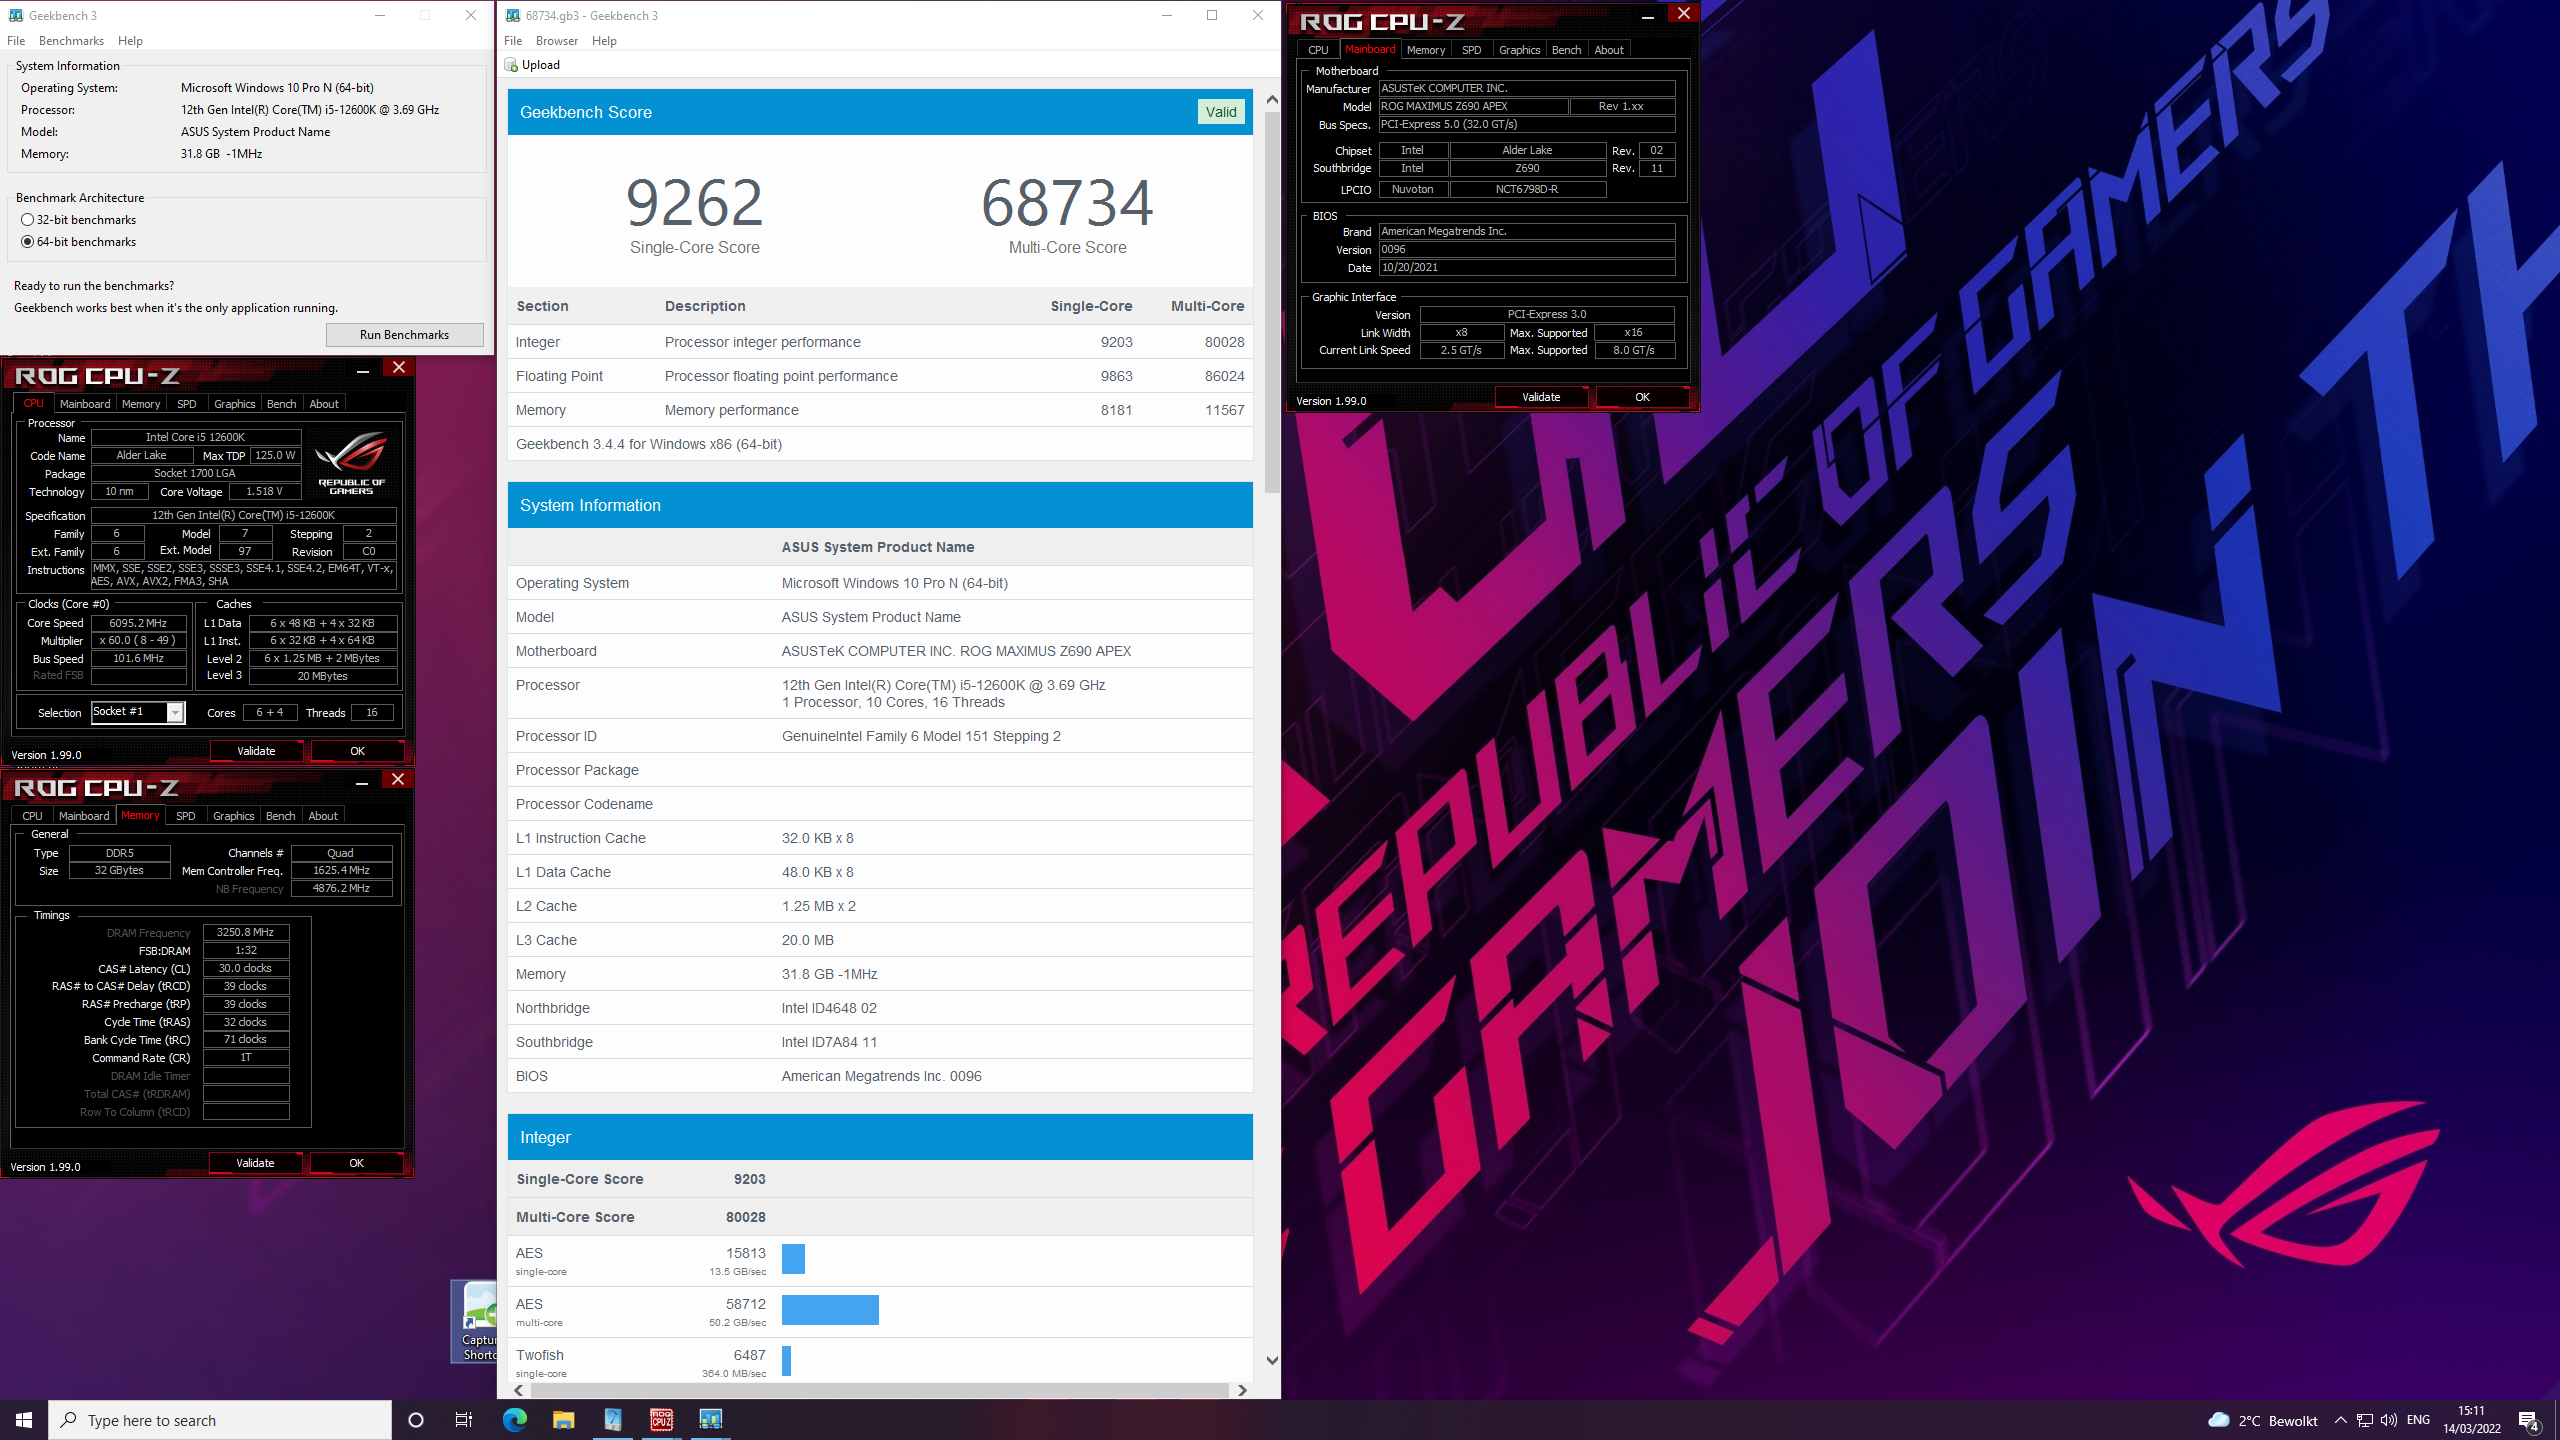Screen dimensions: 2560x1440
Task: Click the ENG language indicator
Action: coord(2418,1420)
